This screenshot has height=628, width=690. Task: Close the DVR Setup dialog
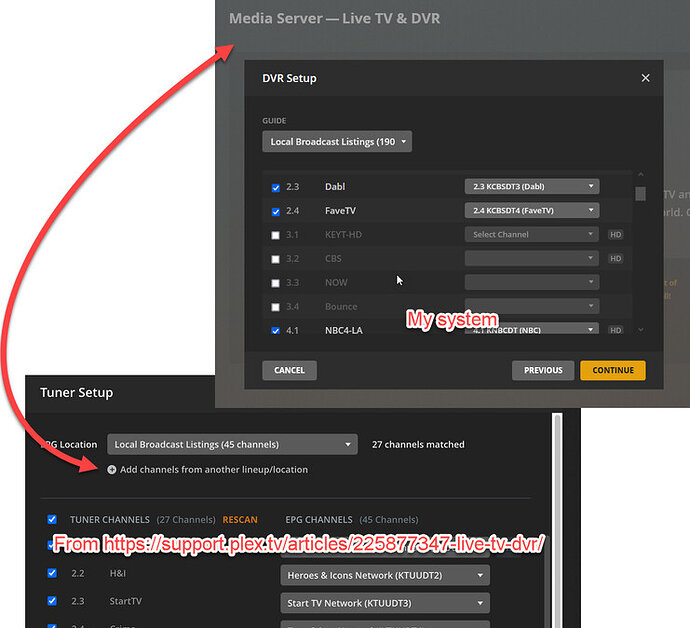(645, 78)
